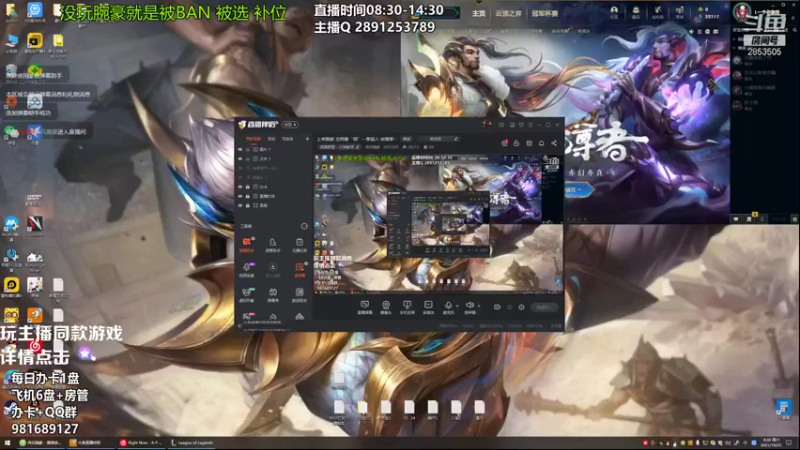Select the 图片 1 source row
The height and width of the screenshot is (450, 800).
point(273,150)
